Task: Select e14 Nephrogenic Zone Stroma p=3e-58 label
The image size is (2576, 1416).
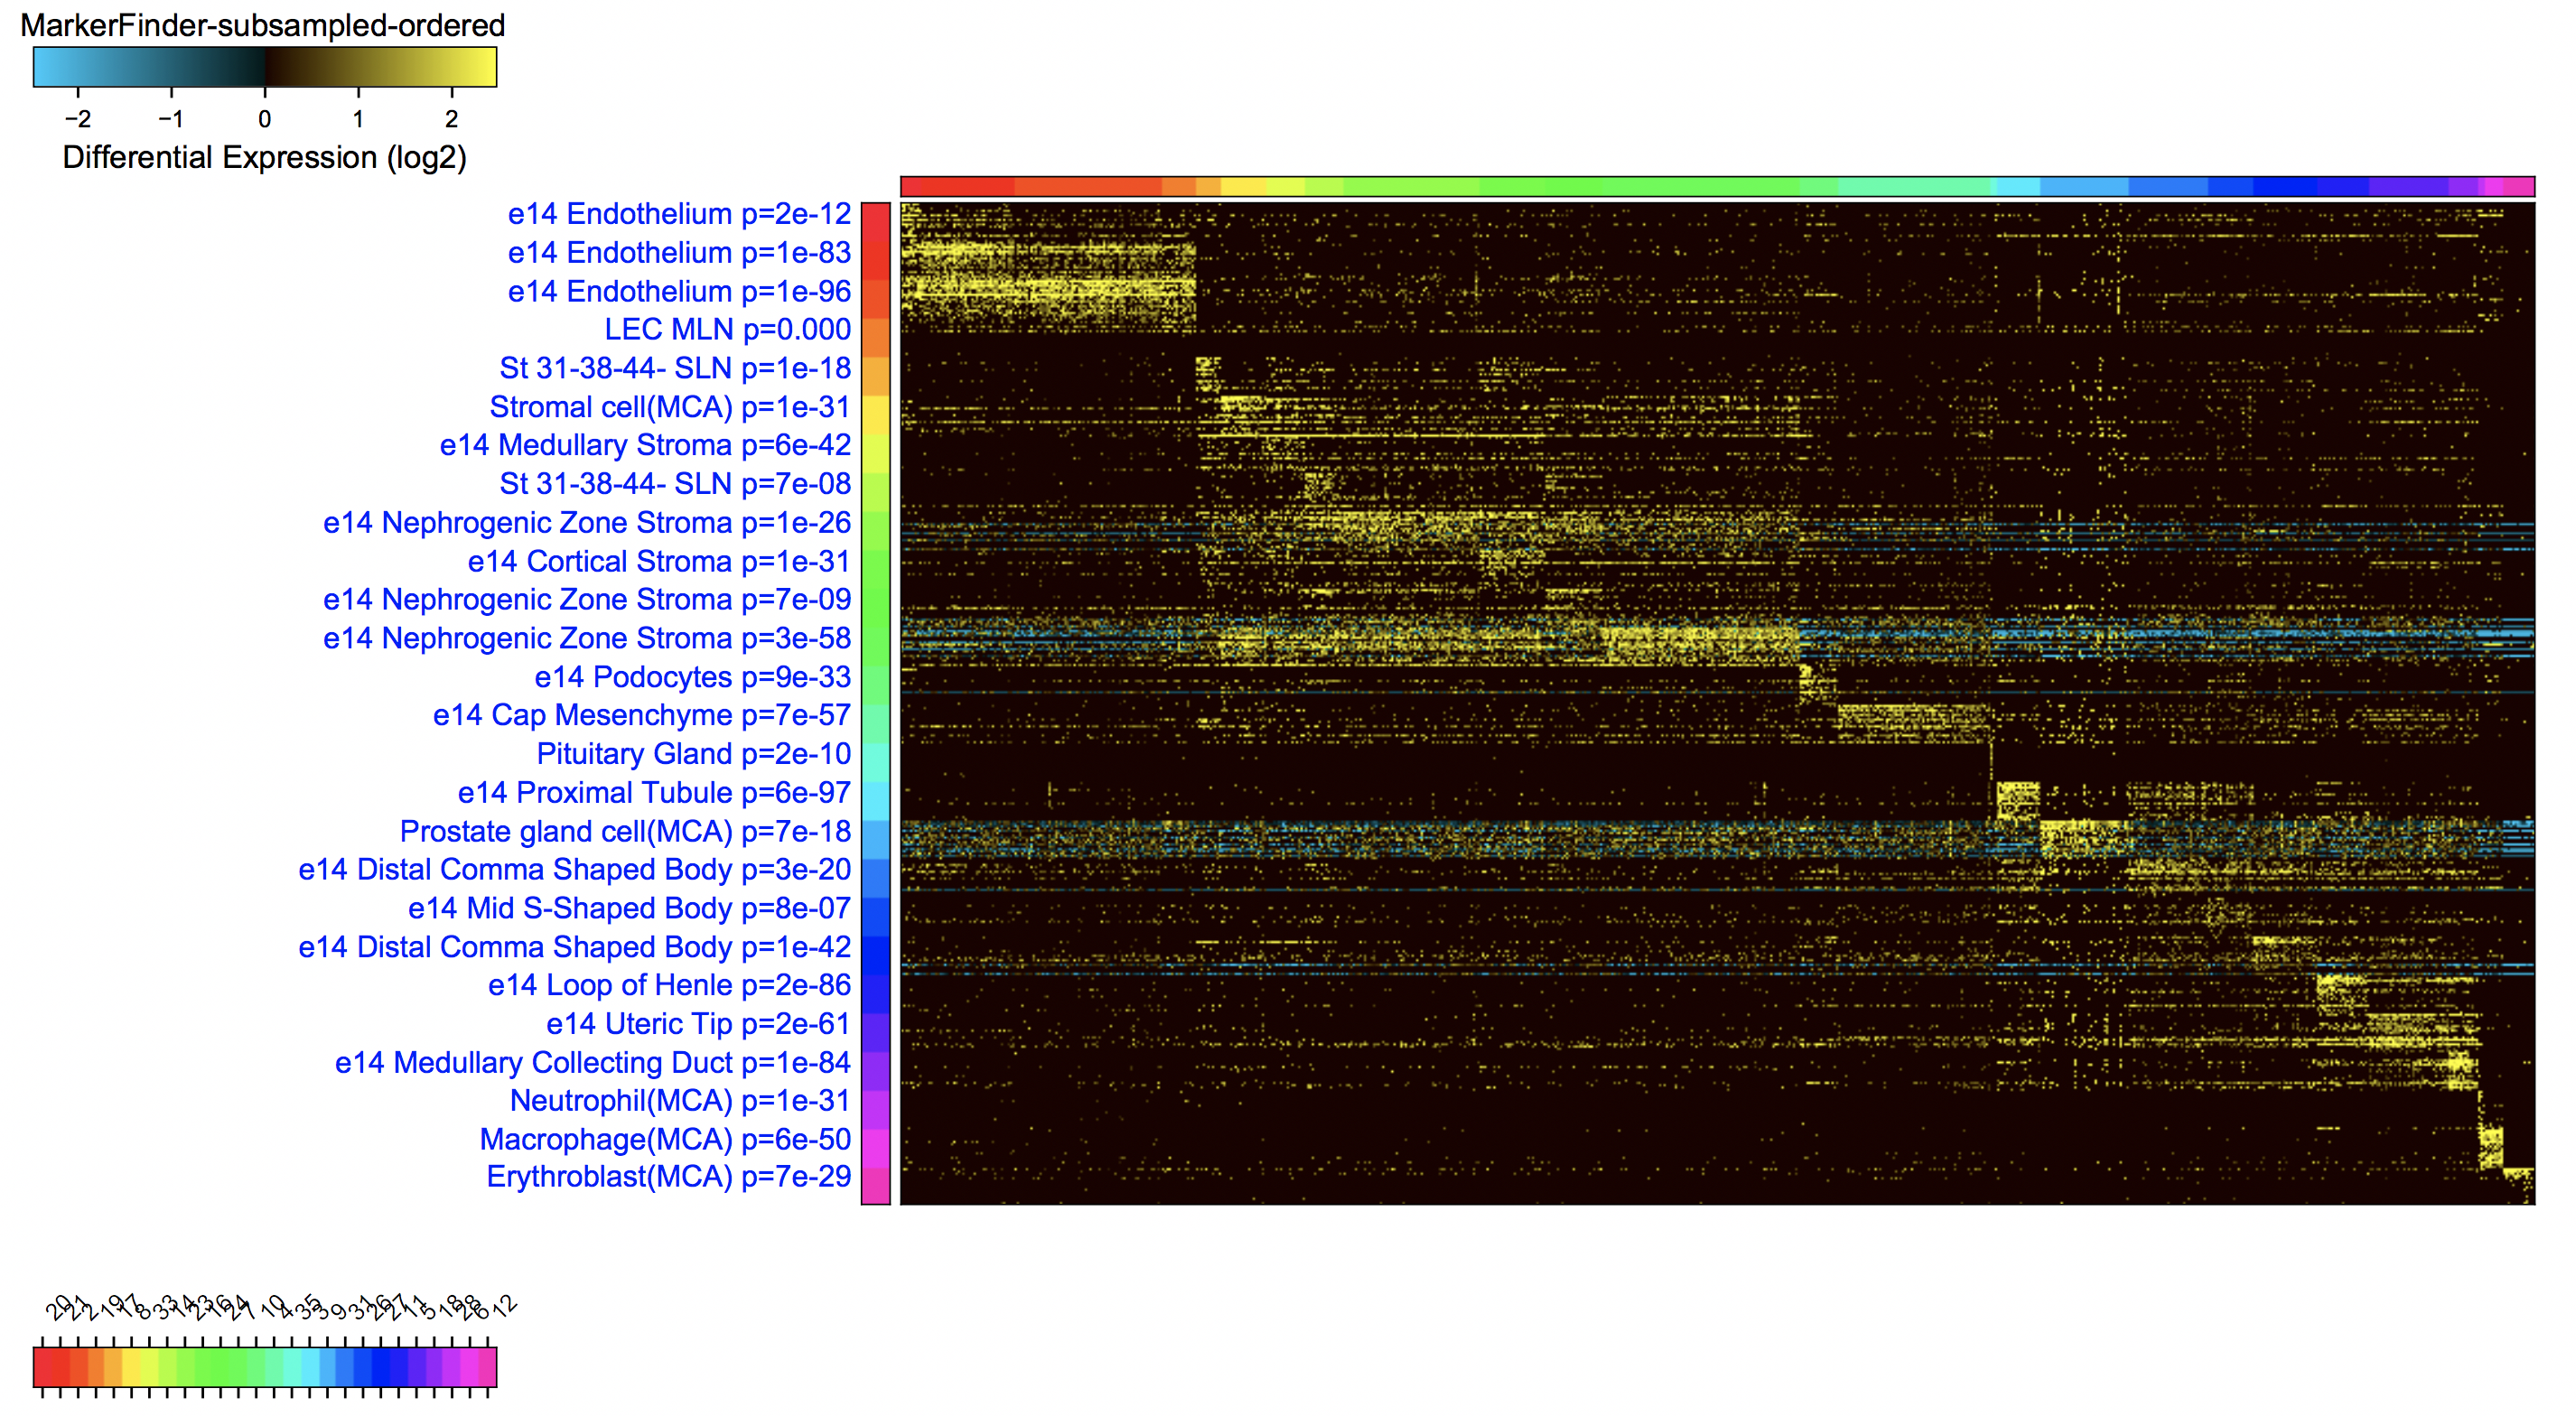Action: [x=587, y=638]
